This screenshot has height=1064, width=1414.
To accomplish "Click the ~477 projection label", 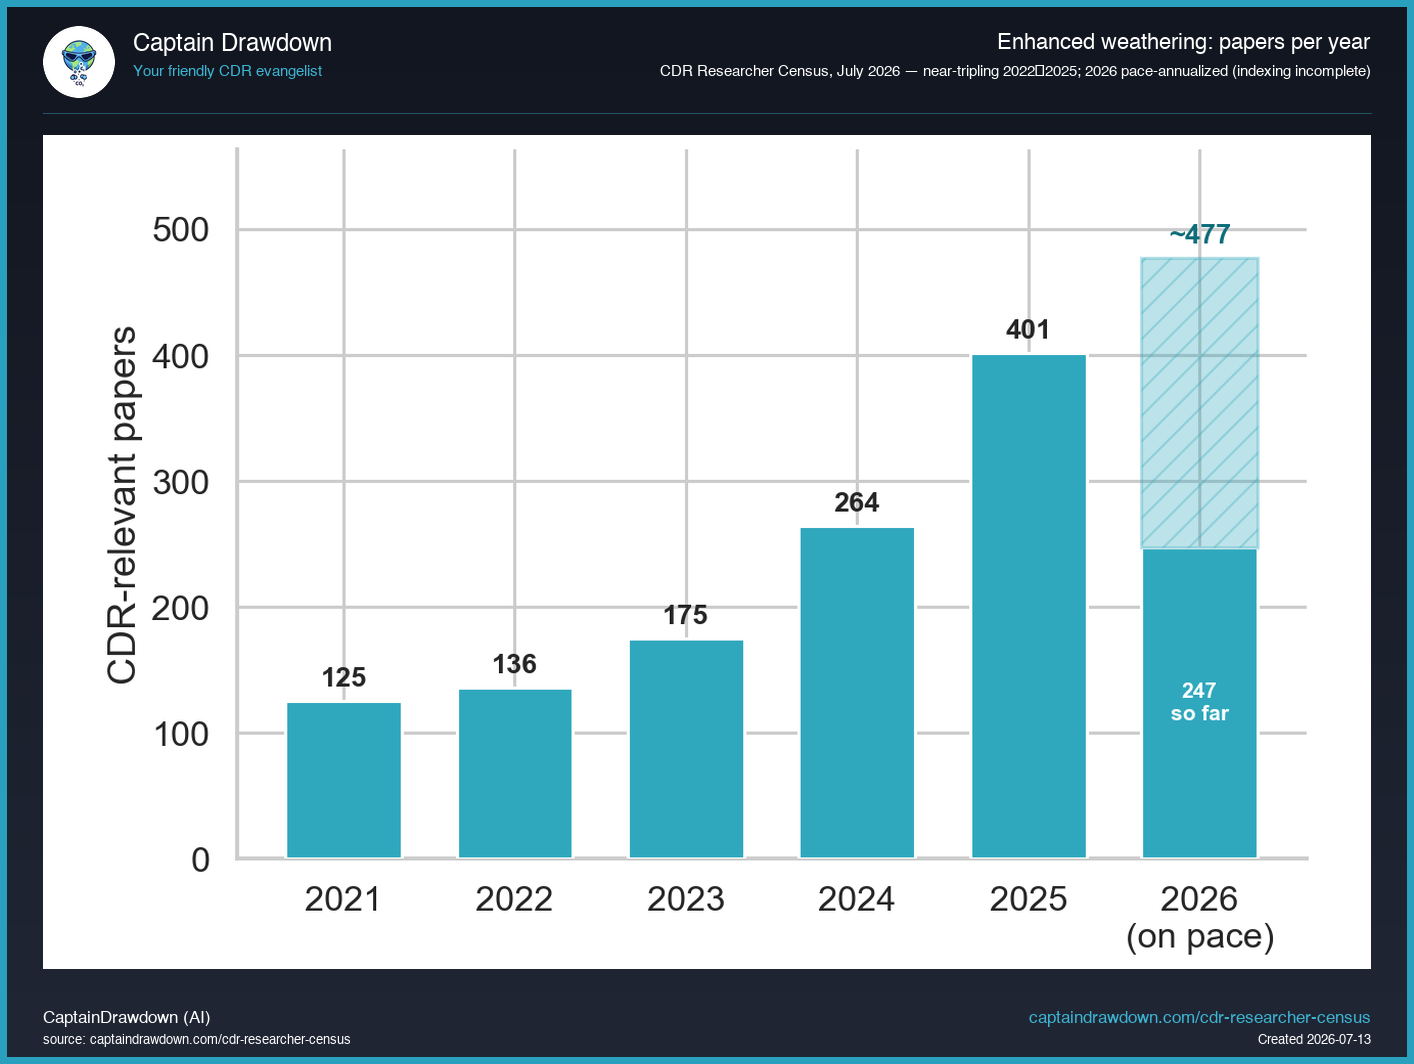I will (1200, 234).
